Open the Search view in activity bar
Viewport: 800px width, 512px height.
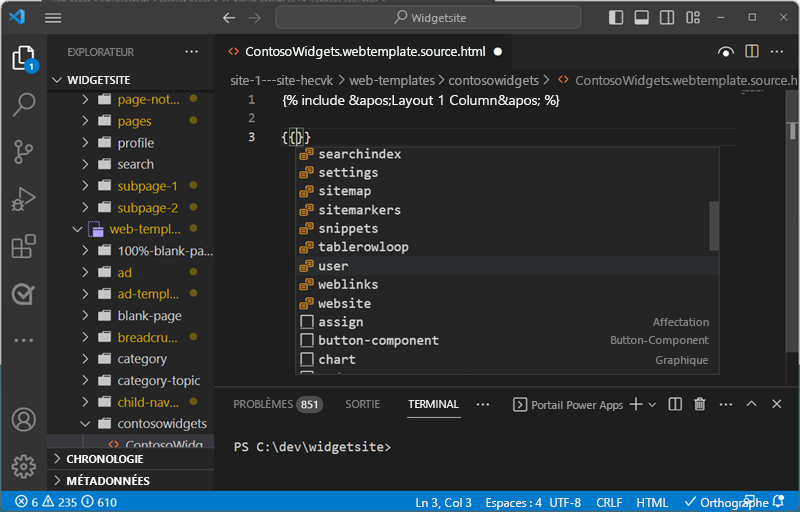[23, 105]
